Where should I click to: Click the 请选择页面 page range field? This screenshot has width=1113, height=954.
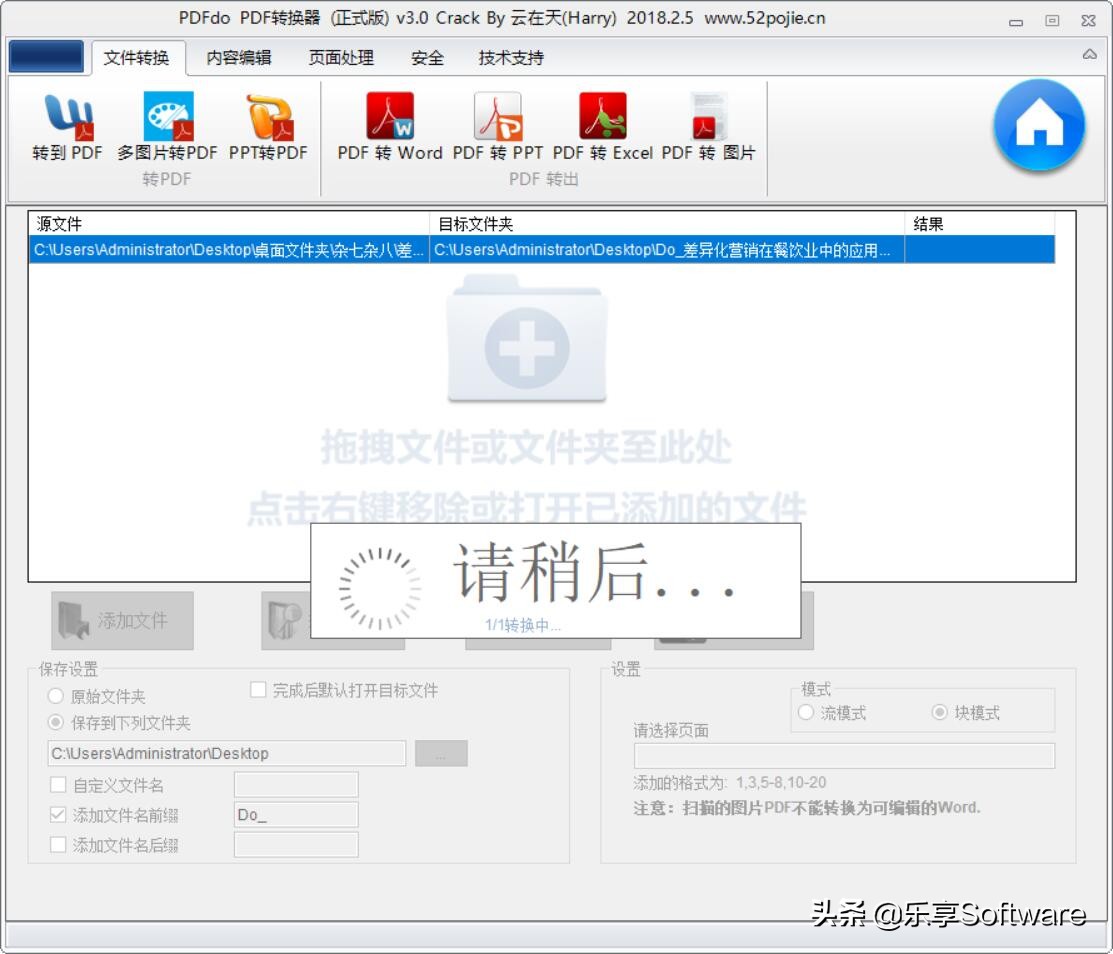pos(844,756)
